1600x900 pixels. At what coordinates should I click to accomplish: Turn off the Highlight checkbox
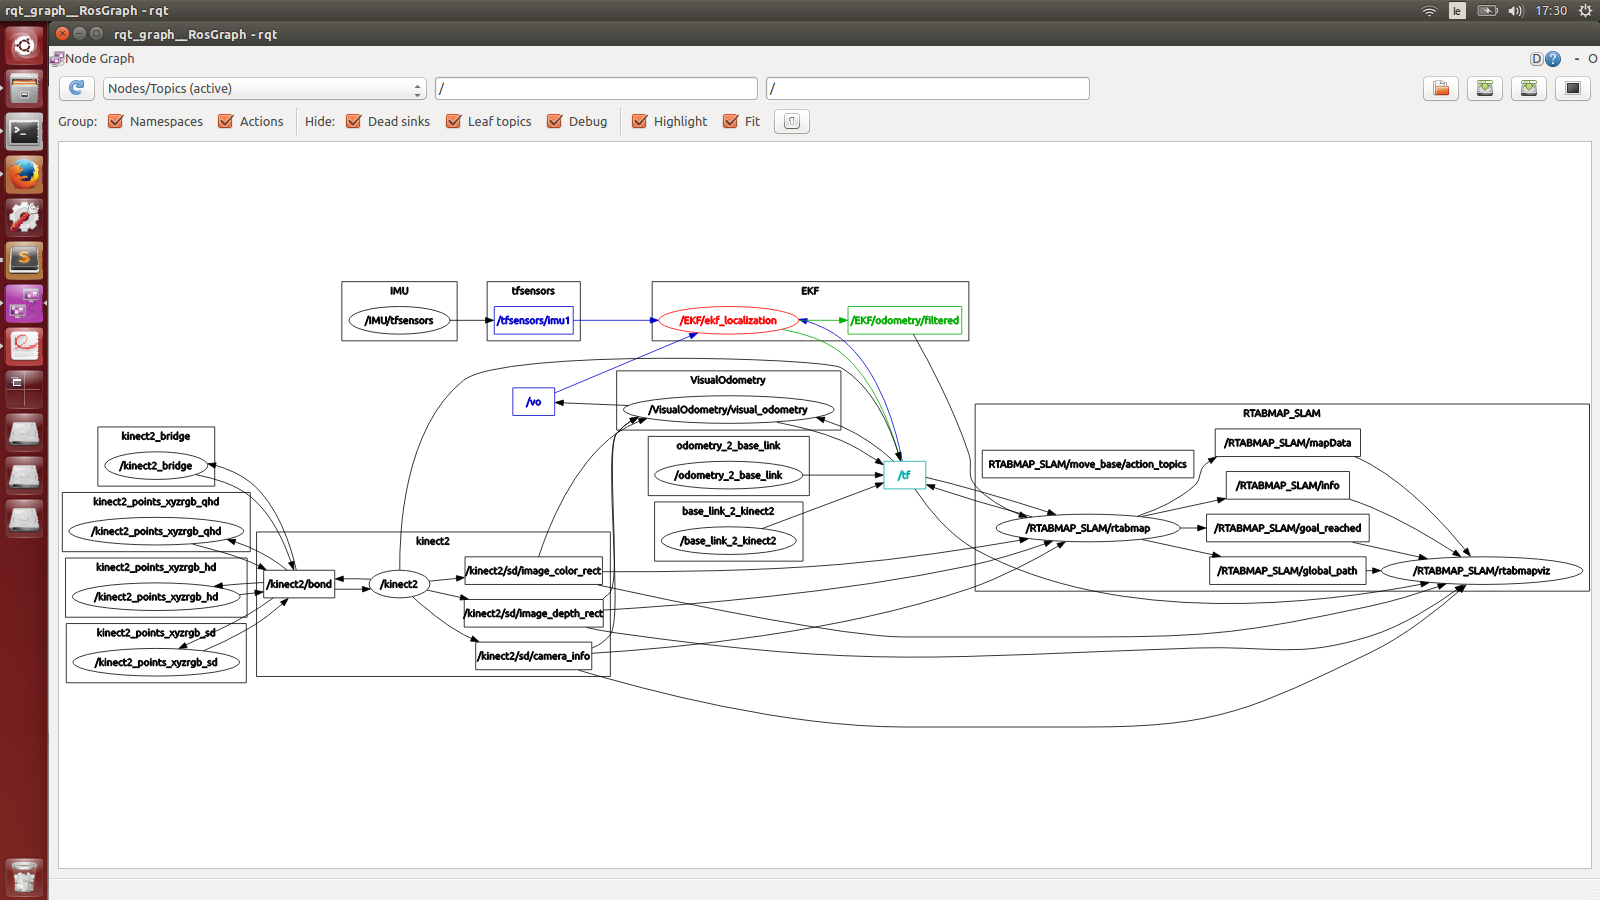pyautogui.click(x=640, y=122)
